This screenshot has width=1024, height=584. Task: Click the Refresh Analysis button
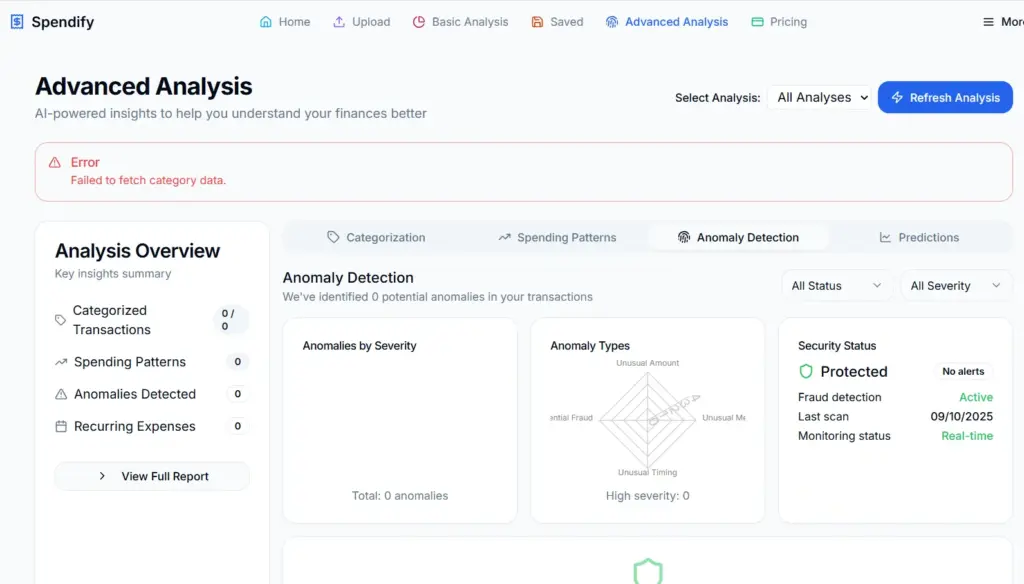point(944,97)
